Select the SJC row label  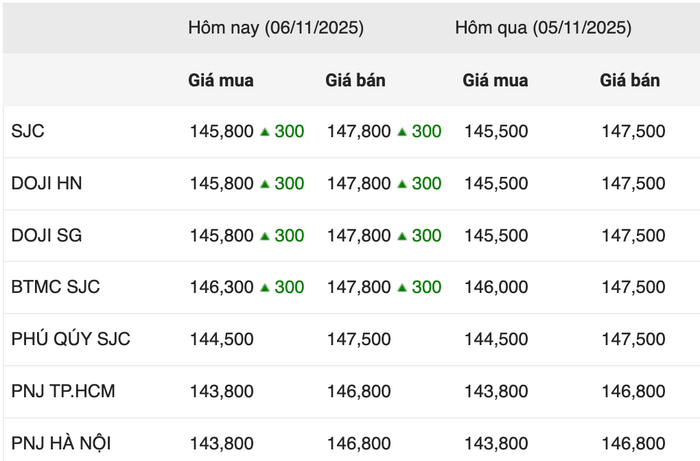[x=28, y=131]
